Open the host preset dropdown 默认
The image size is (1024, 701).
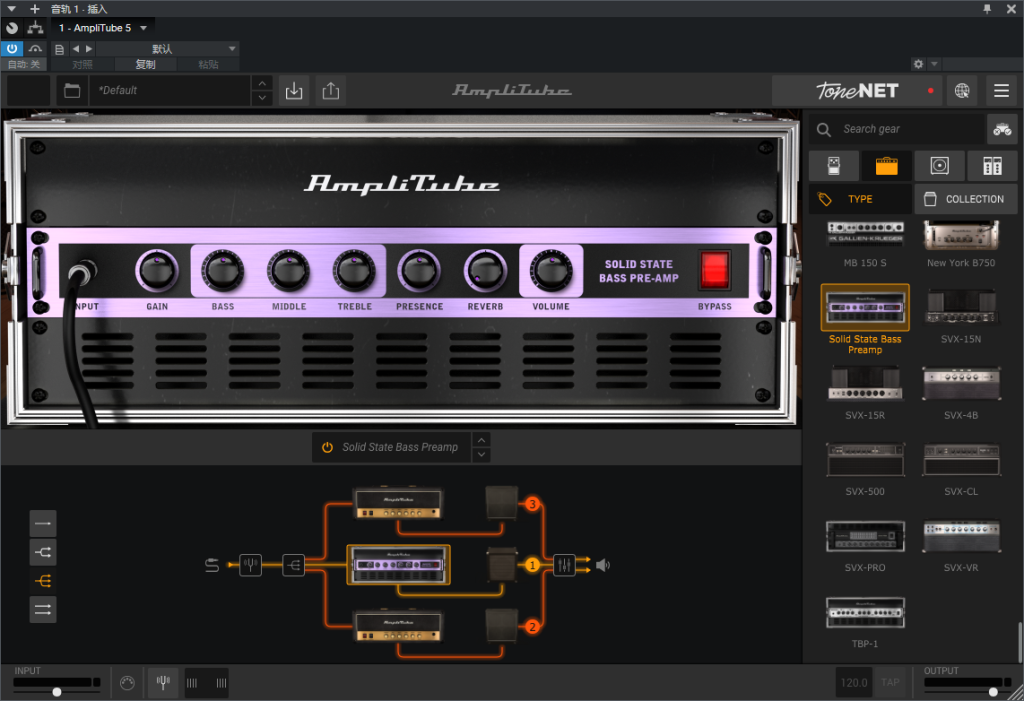tap(167, 49)
